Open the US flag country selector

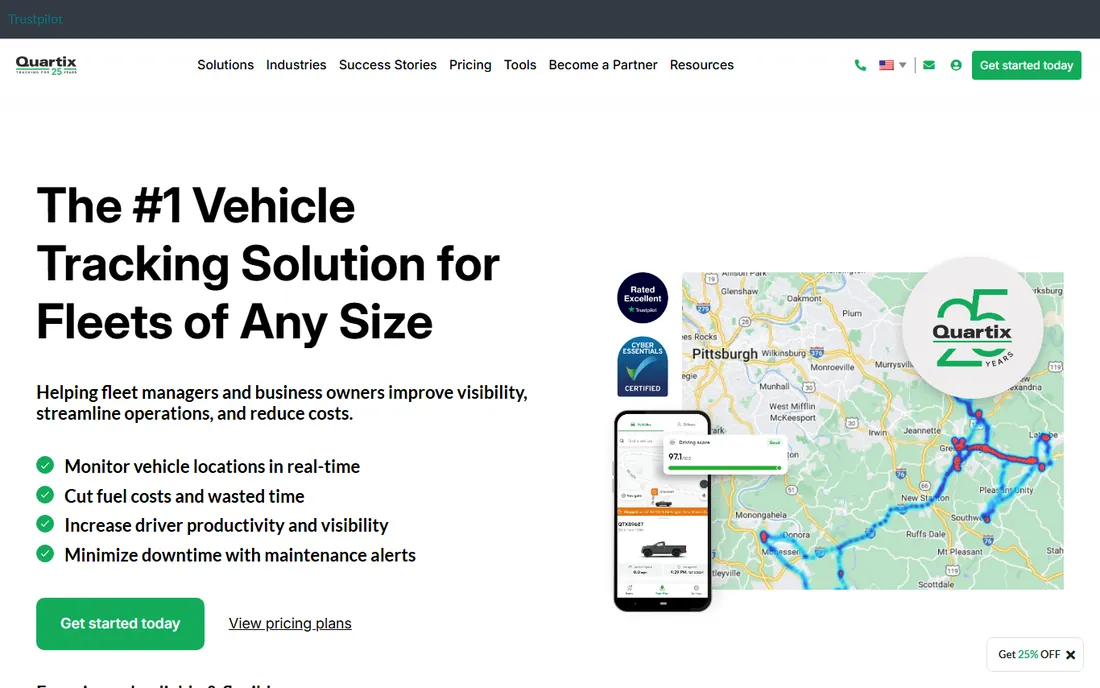[892, 65]
